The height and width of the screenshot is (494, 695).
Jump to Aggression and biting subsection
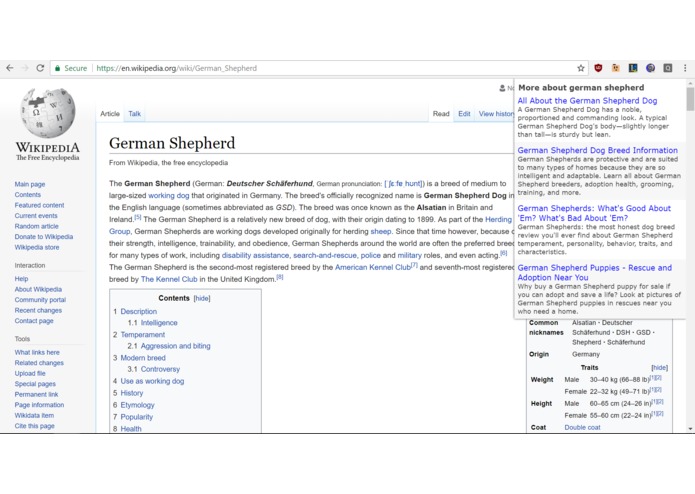click(x=176, y=346)
